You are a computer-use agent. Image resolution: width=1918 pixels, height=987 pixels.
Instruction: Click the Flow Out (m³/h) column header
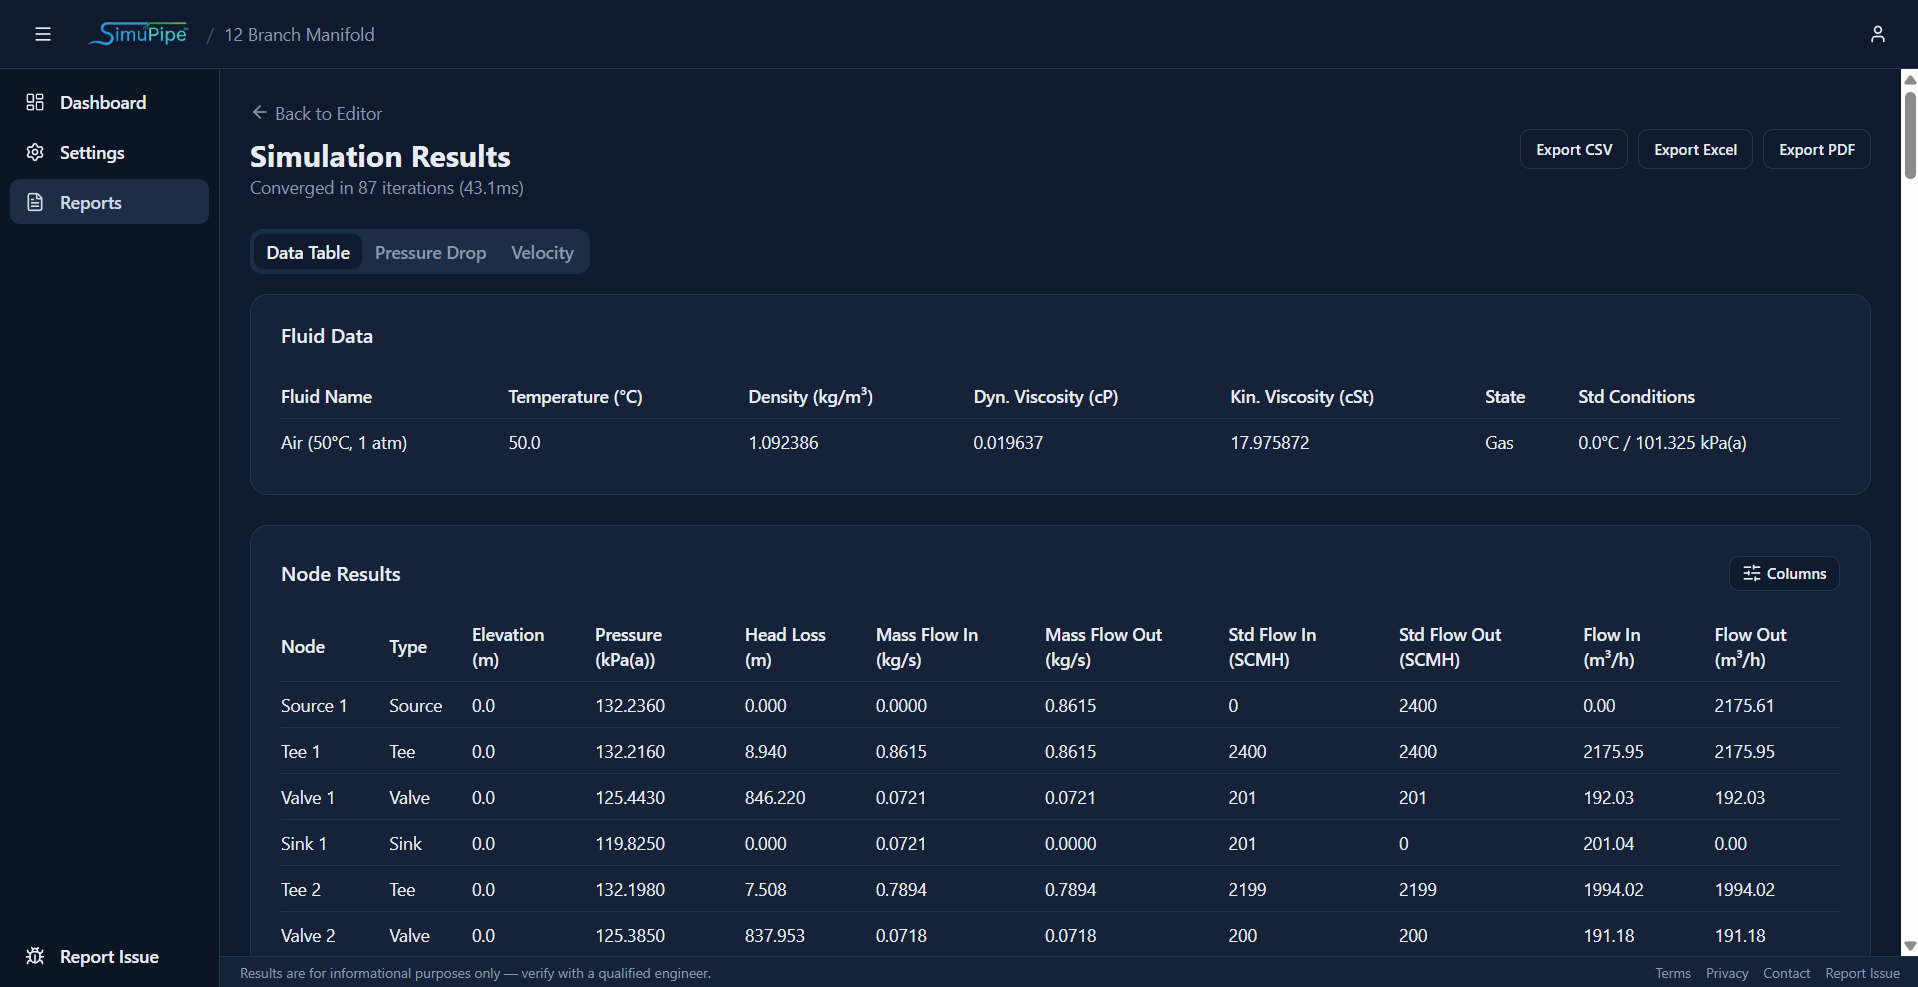[x=1750, y=647]
